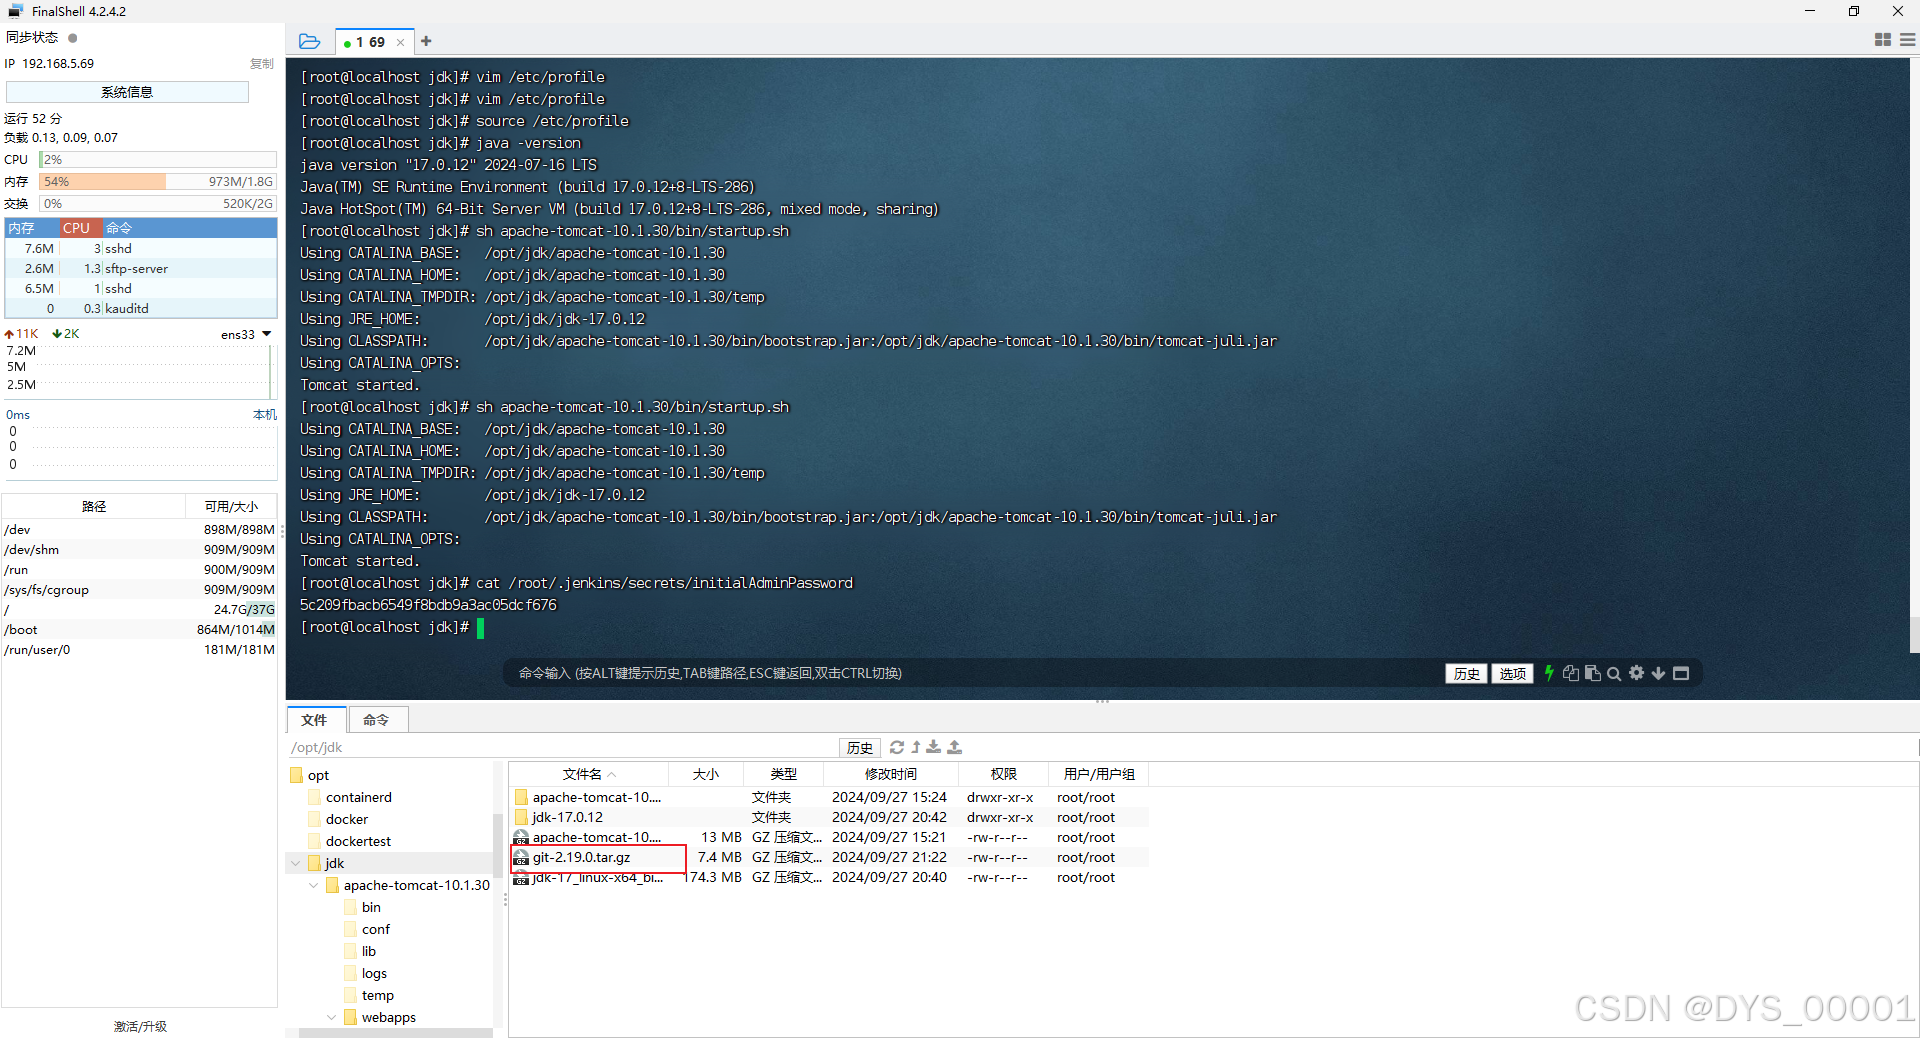Focus the command input field

[975, 673]
